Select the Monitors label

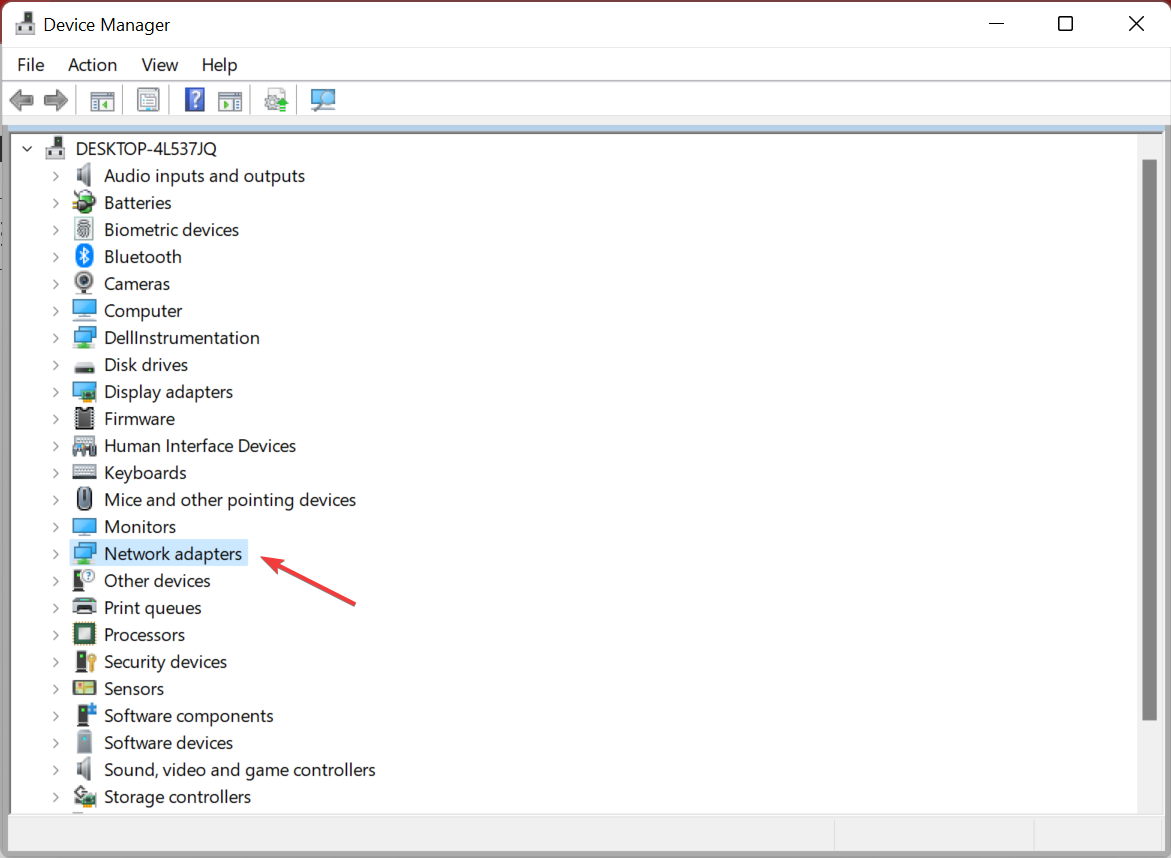(140, 526)
